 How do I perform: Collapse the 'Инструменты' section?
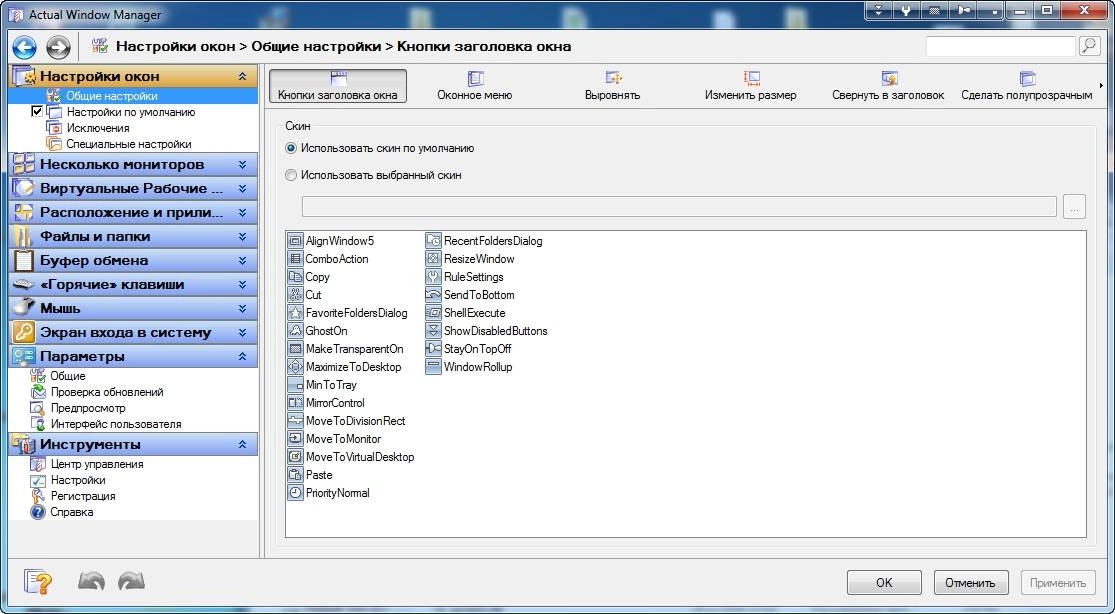242,444
